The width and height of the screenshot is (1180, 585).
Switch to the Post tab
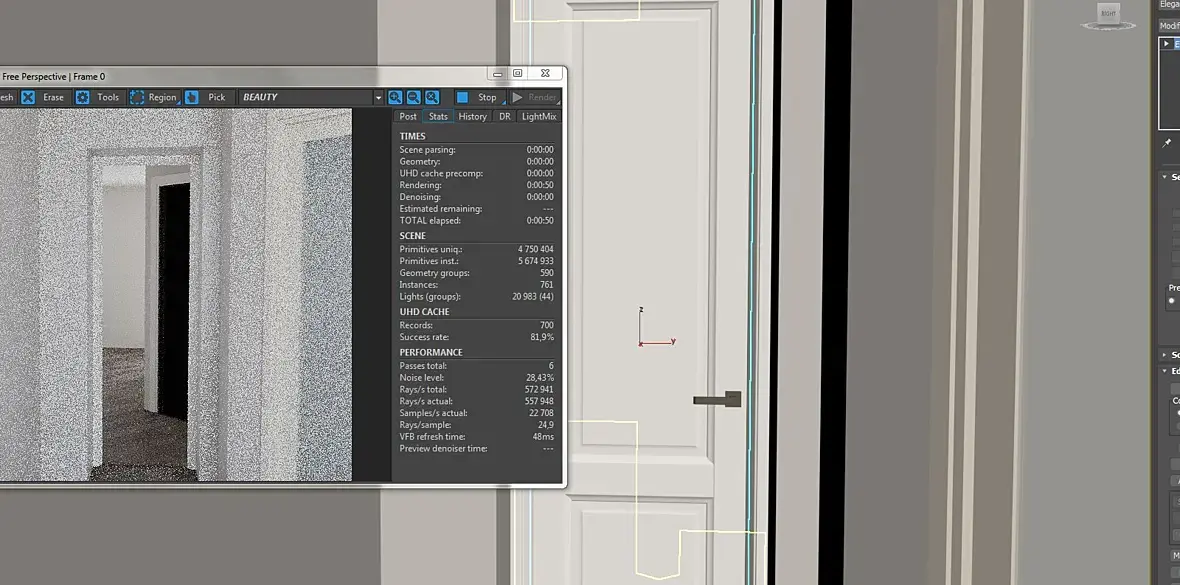[408, 116]
